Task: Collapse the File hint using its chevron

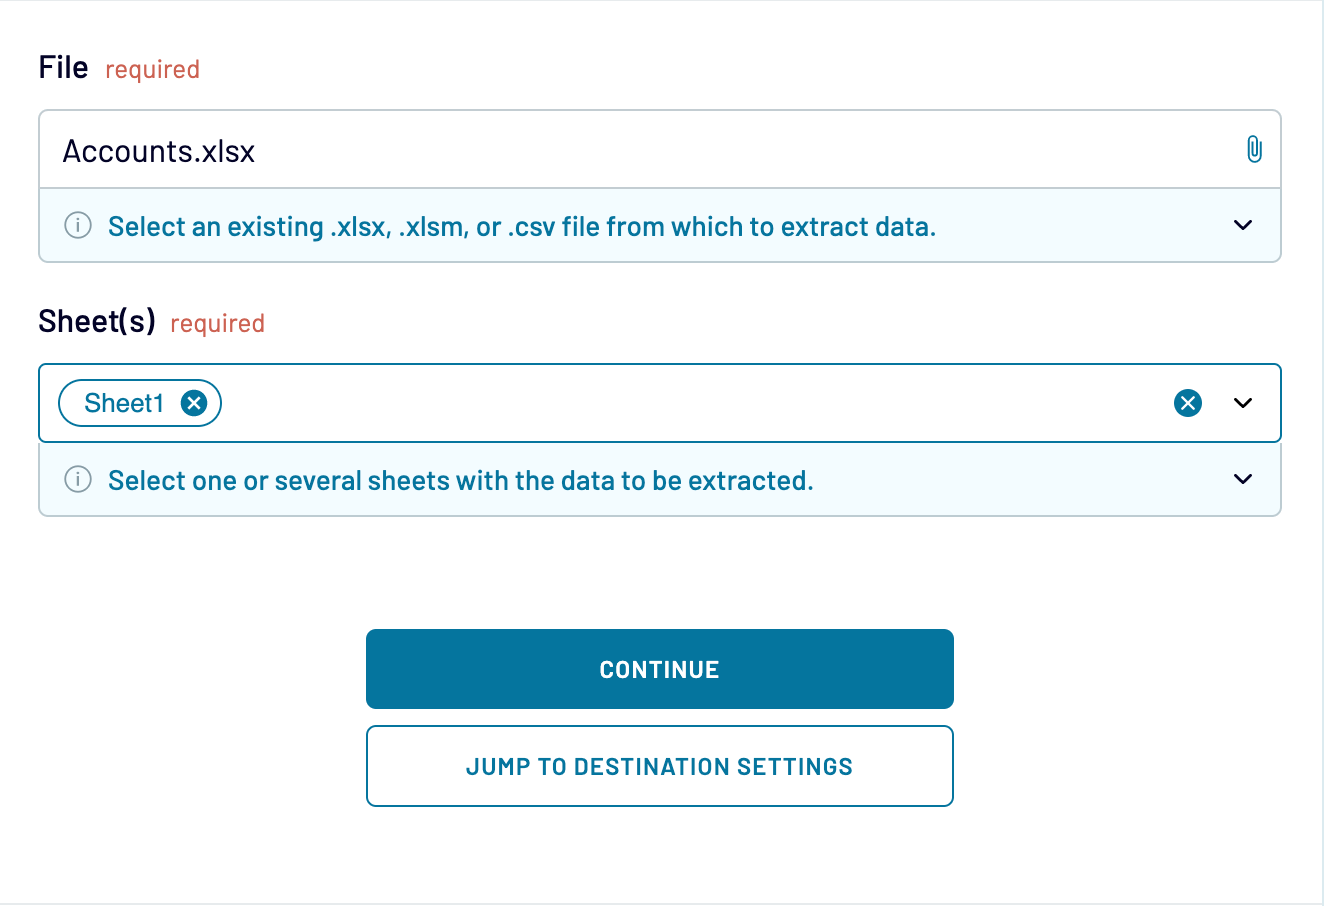Action: click(x=1242, y=225)
